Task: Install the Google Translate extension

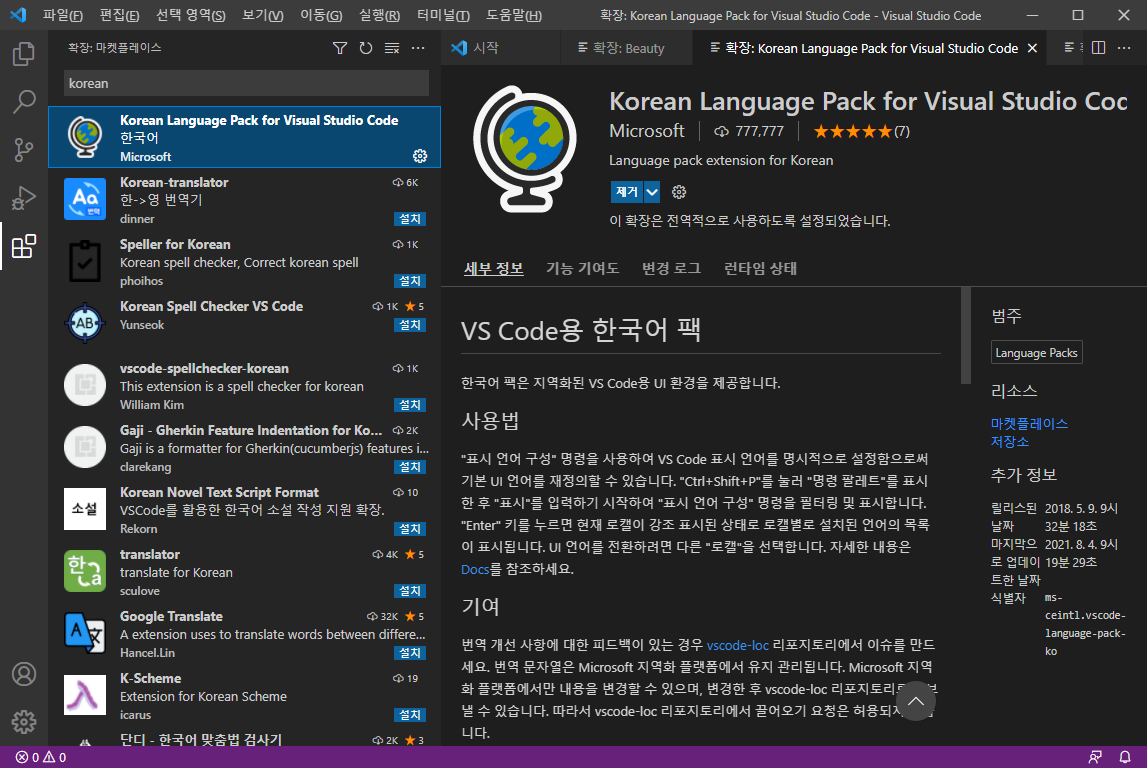Action: (410, 652)
